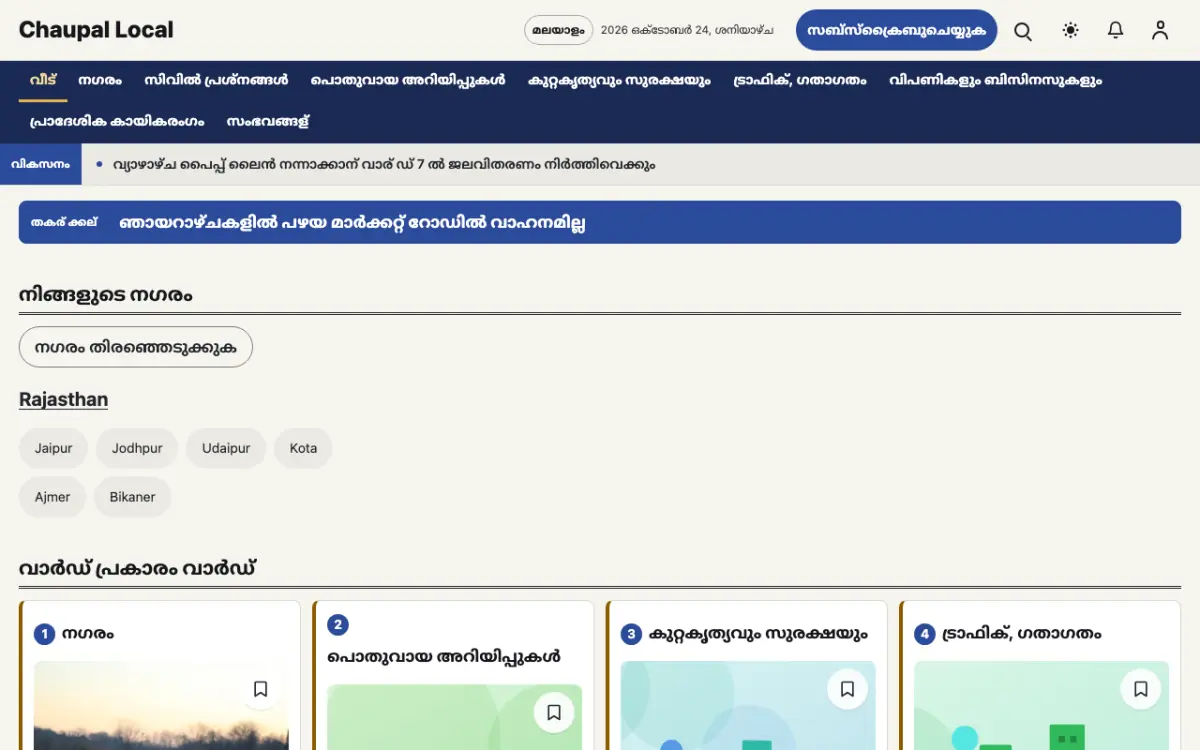
Task: Open സിവിൽ പ്രശ്നങ്ങൾ navigation tab
Action: point(216,81)
